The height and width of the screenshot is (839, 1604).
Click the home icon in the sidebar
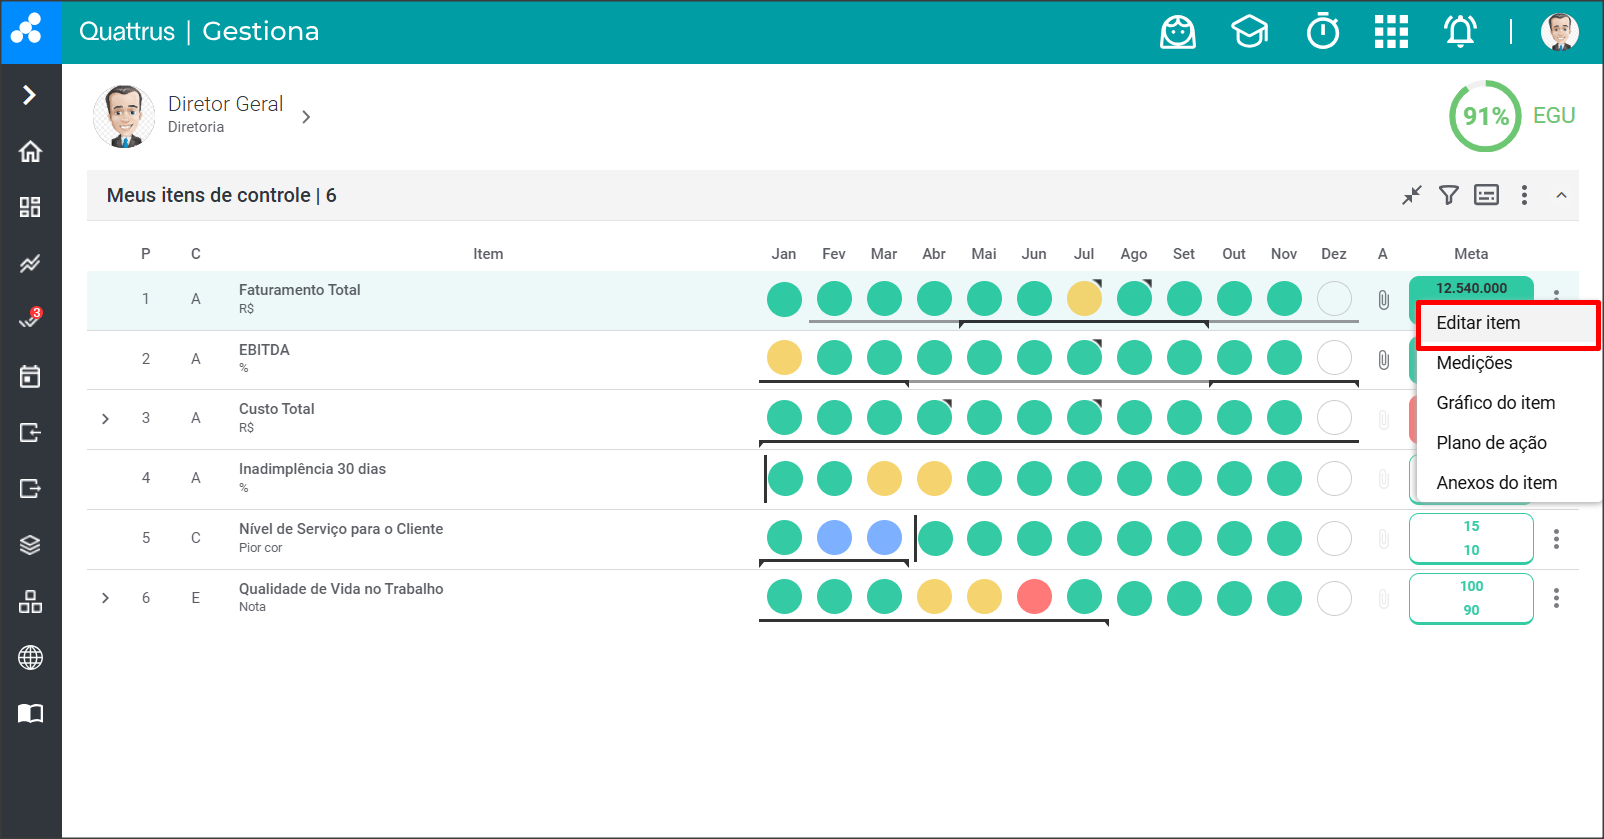click(x=30, y=151)
